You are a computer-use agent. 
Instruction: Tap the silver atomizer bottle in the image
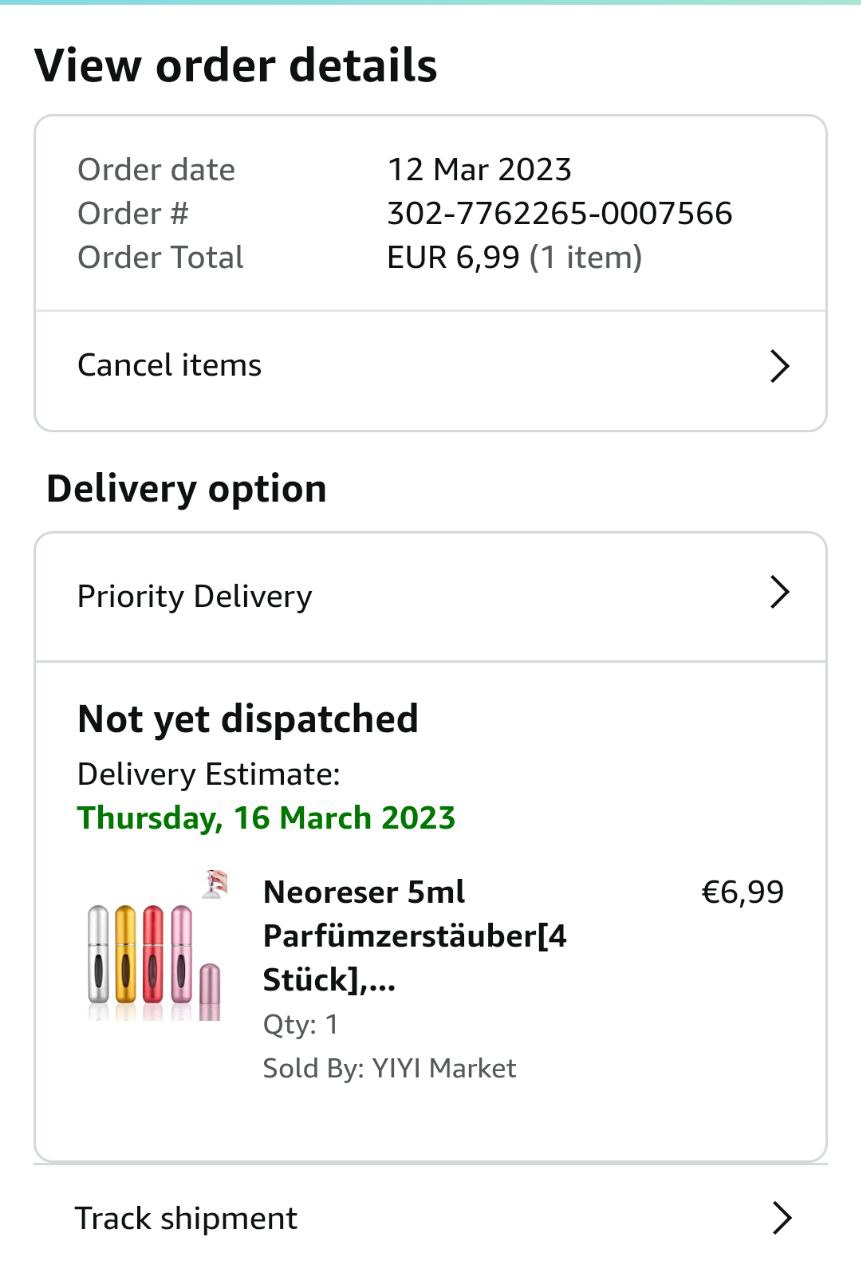[x=98, y=955]
